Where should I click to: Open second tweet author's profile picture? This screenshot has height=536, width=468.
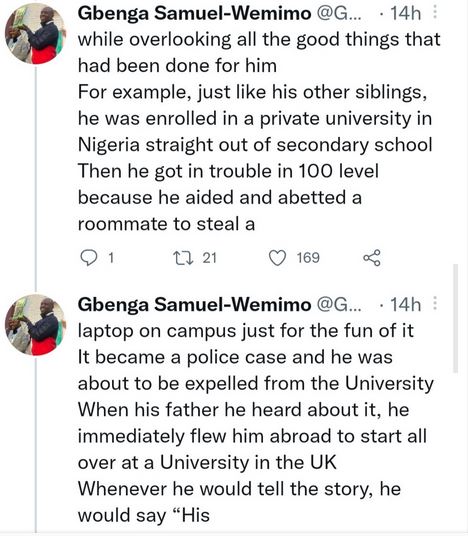pyautogui.click(x=35, y=325)
